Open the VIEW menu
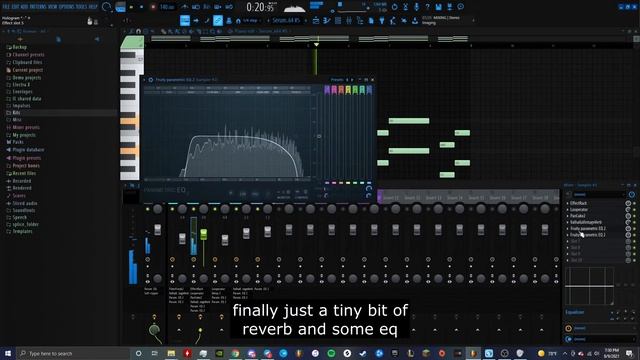The width and height of the screenshot is (640, 360). pyautogui.click(x=53, y=7)
